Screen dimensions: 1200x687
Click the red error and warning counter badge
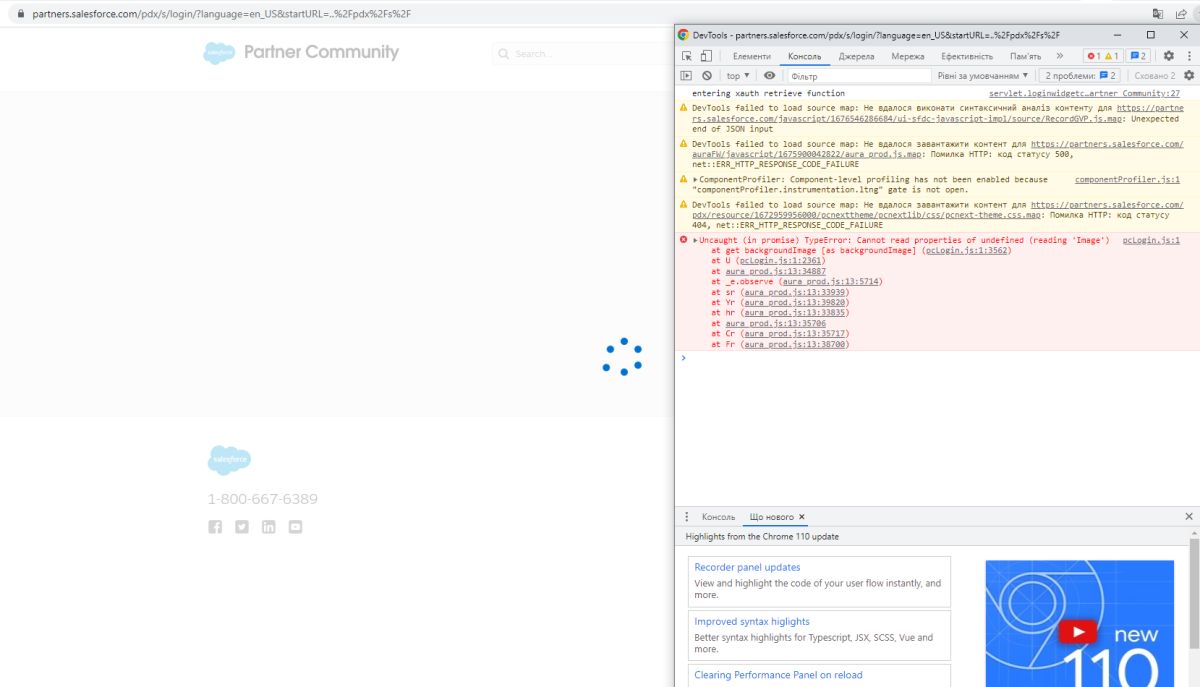[1103, 56]
